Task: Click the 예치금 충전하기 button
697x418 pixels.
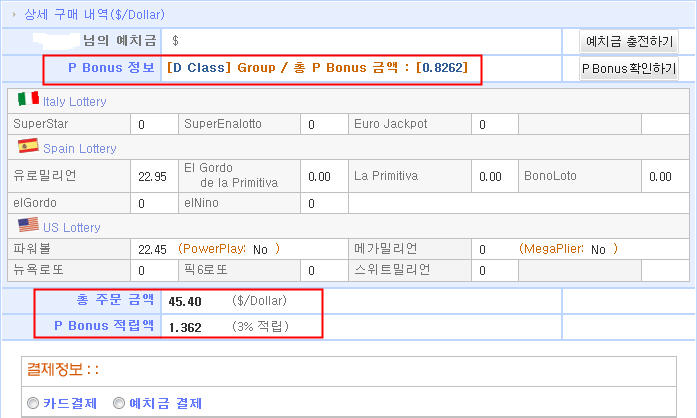Action: pos(629,41)
